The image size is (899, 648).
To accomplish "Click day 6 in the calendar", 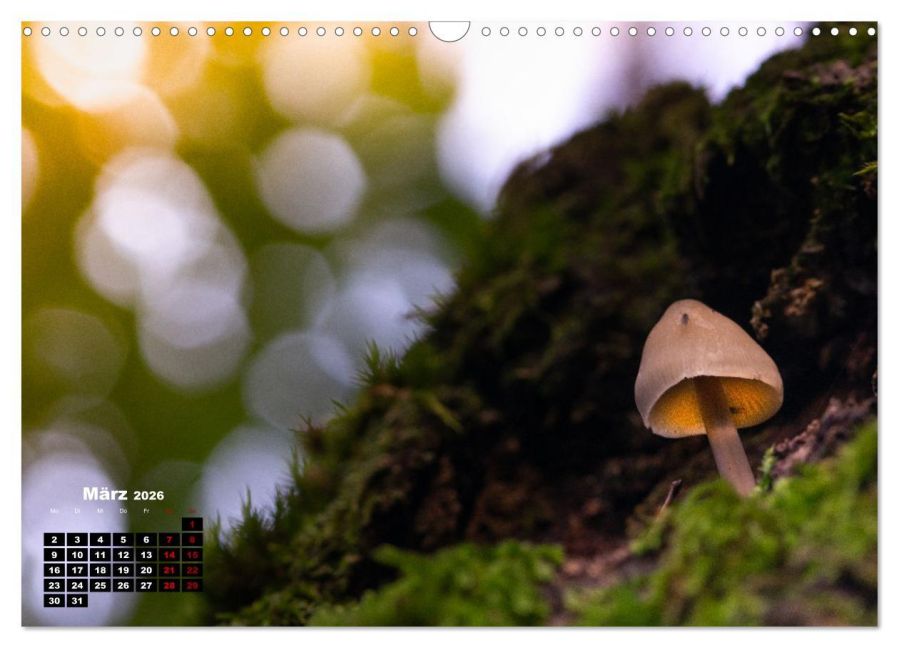I will 146,540.
